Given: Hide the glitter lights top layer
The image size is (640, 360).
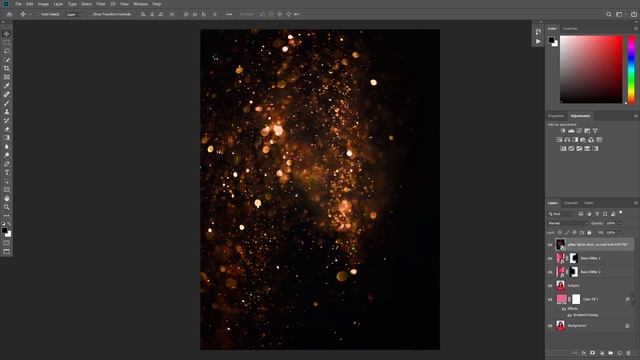Looking at the screenshot, I should coord(550,245).
